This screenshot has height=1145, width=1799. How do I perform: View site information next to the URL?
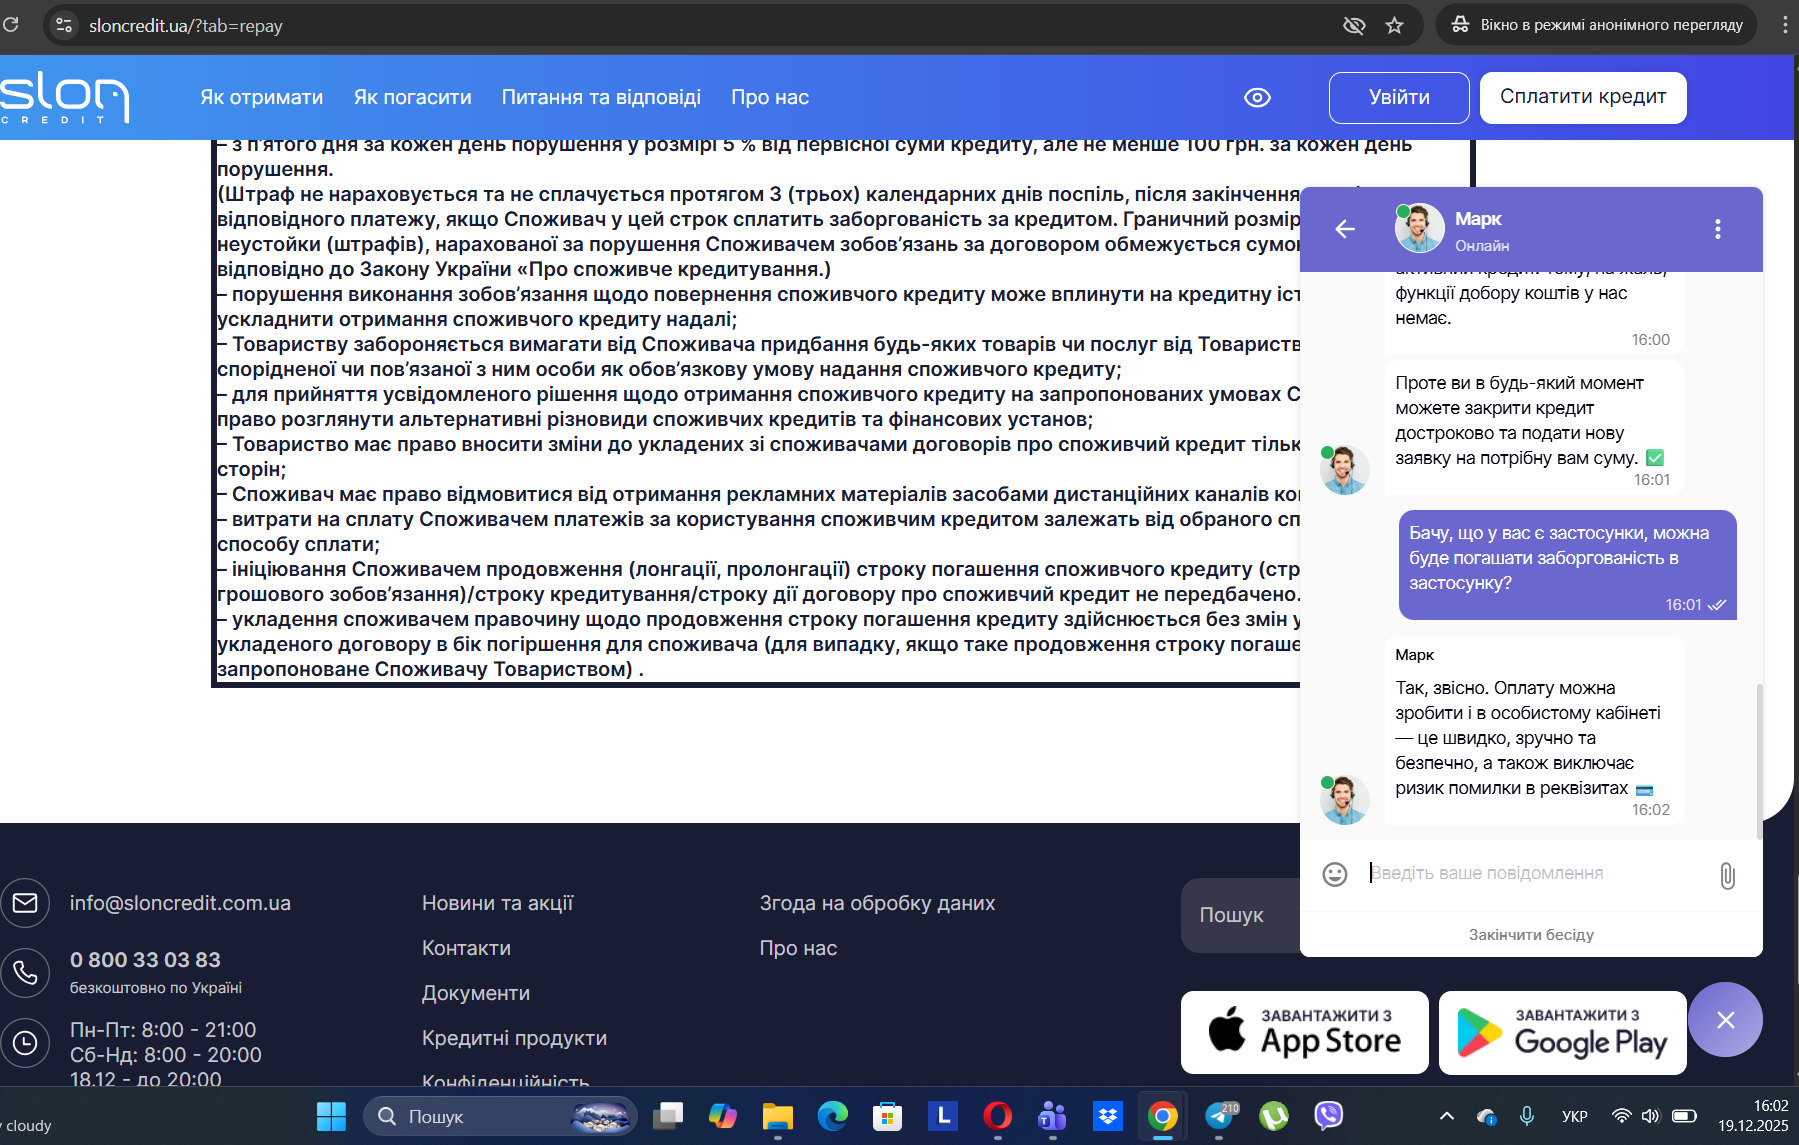coord(64,25)
